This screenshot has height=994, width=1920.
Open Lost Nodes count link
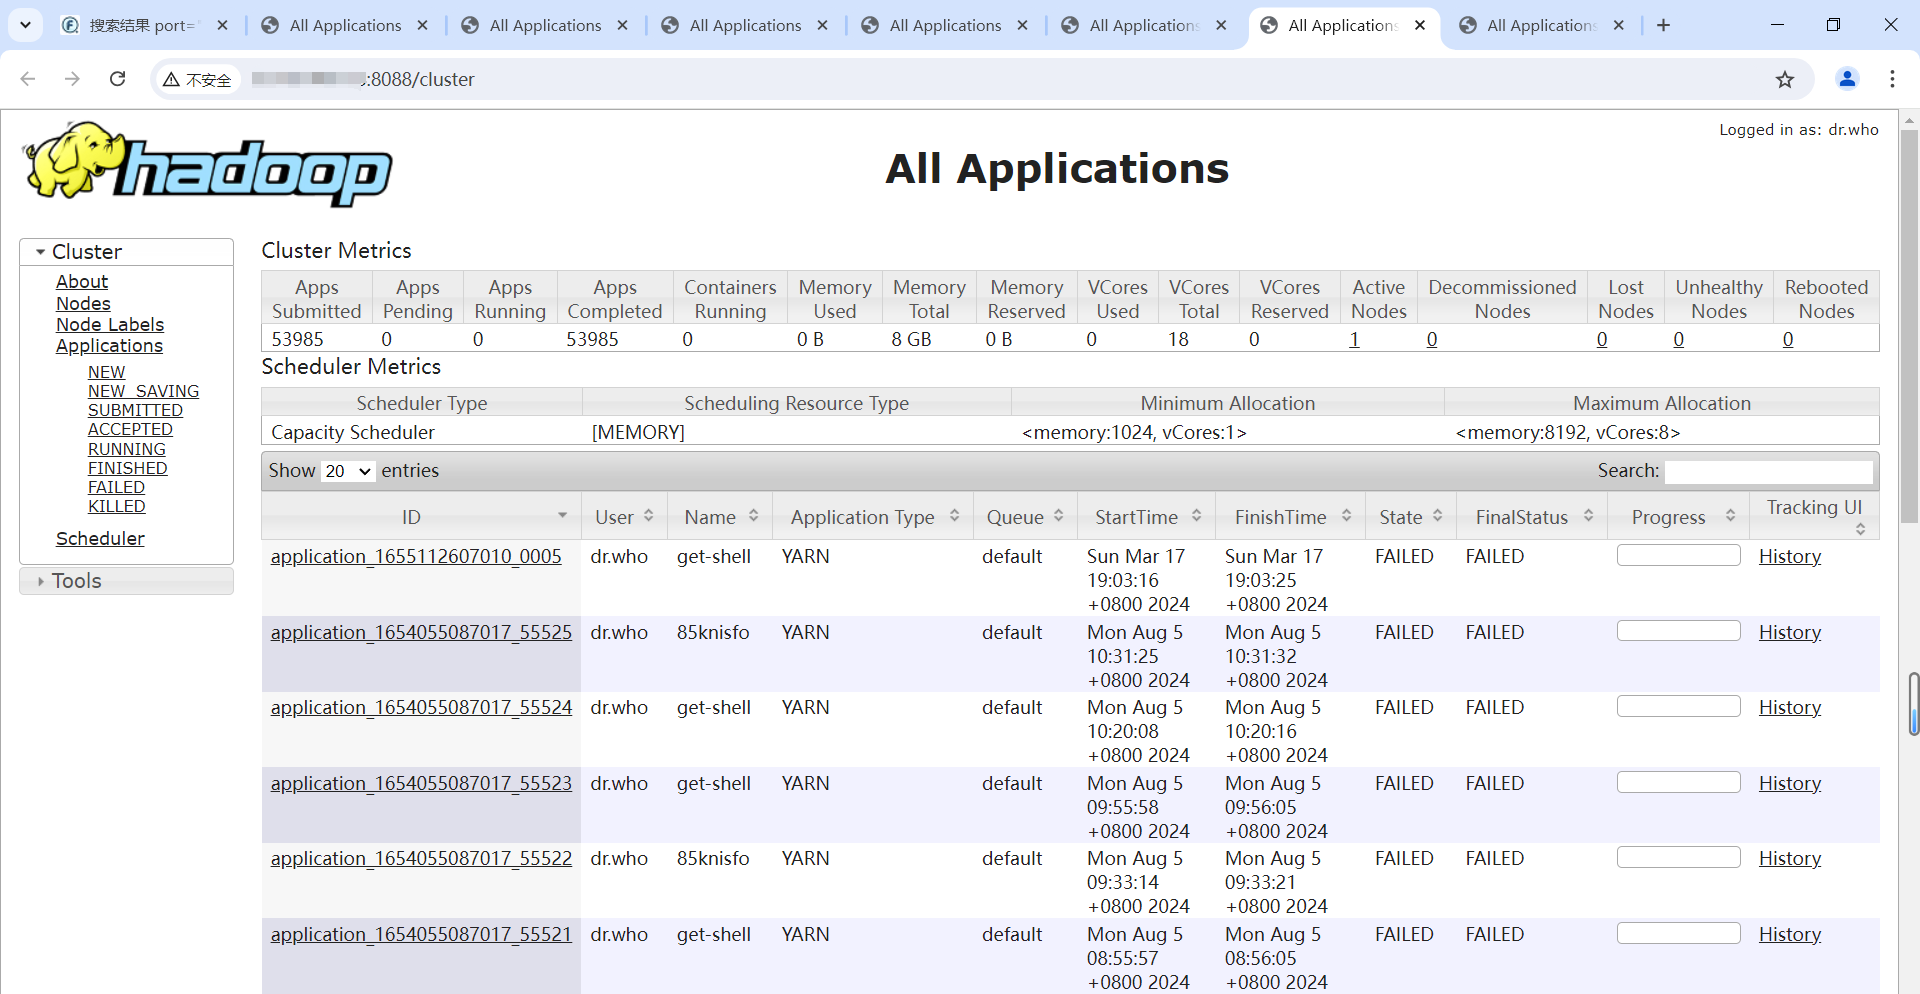tap(1602, 339)
